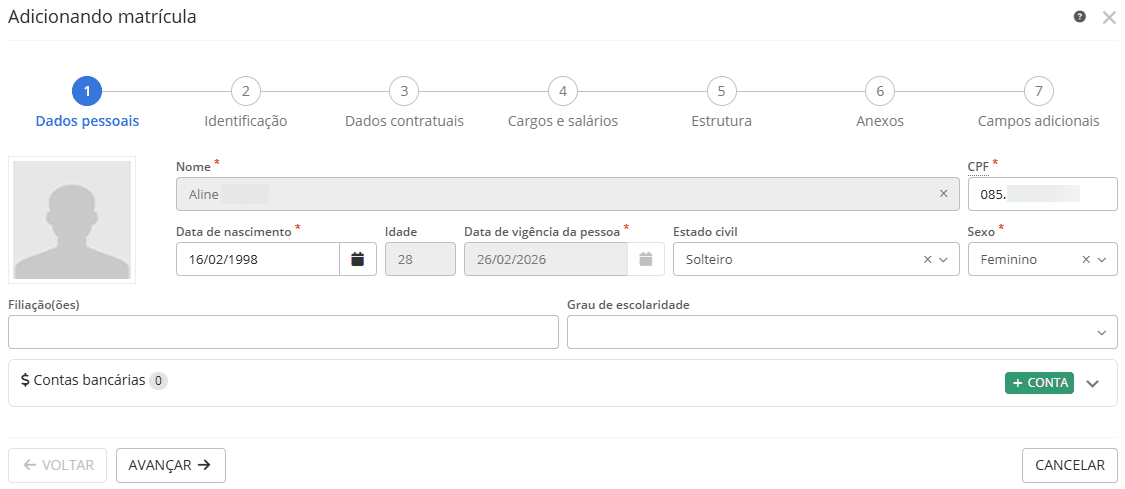
Task: Go to step 6 Anexos
Action: pyautogui.click(x=880, y=92)
